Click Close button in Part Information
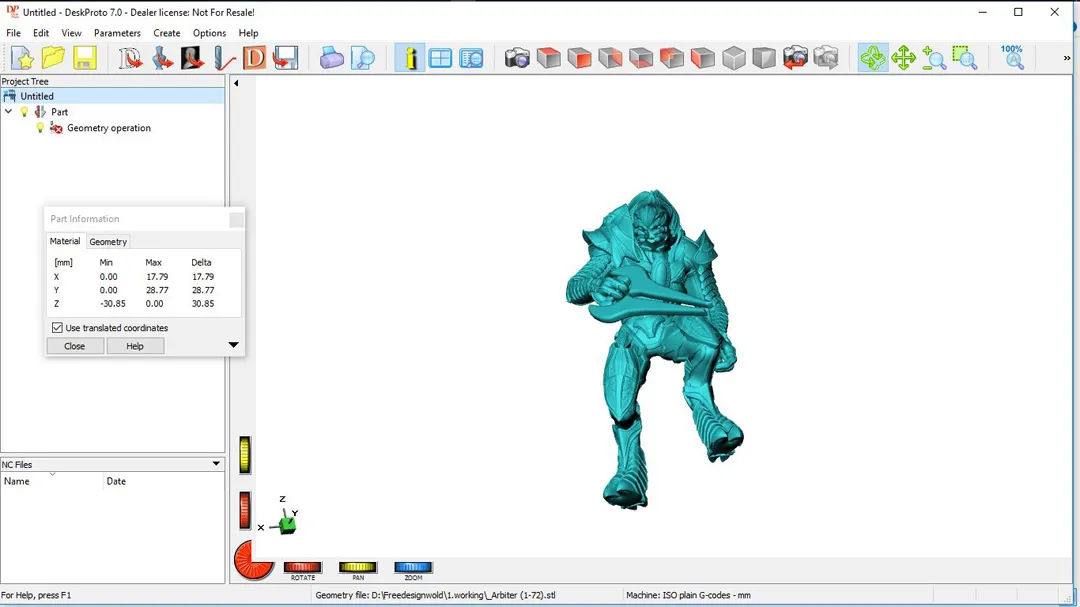The image size is (1080, 607). coord(75,346)
